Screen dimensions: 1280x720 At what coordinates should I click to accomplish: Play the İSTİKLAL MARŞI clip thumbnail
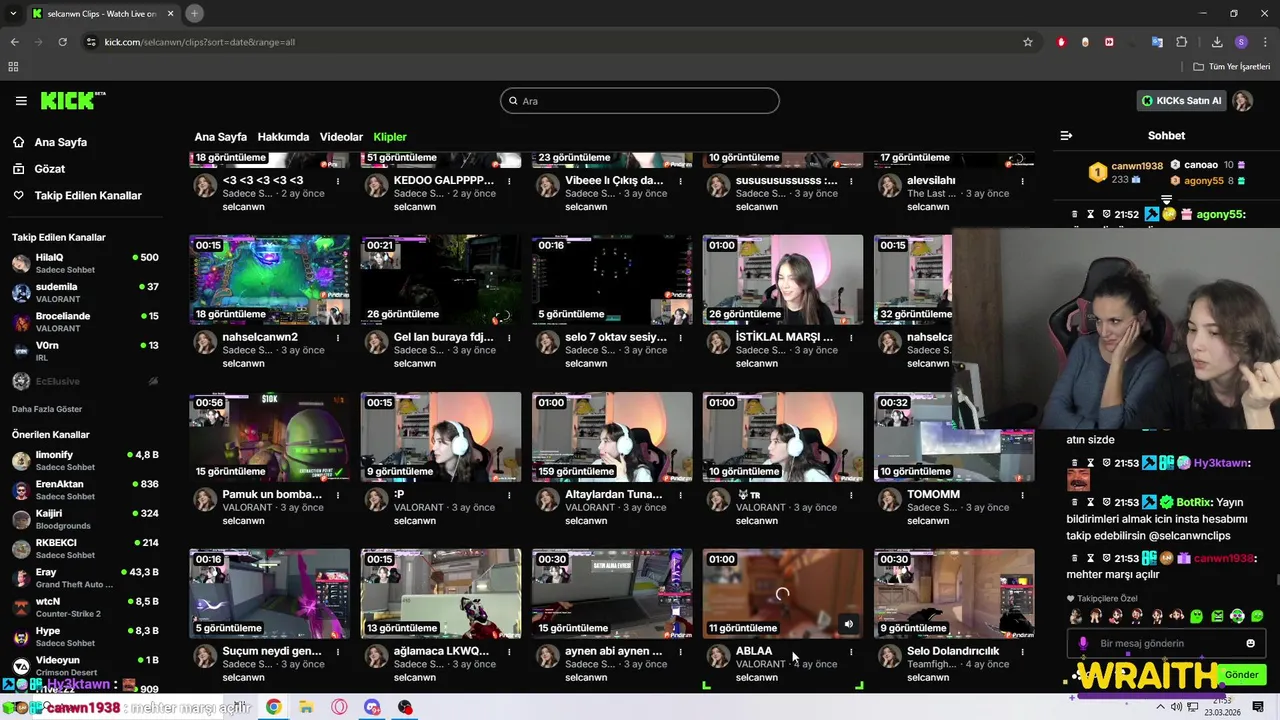coord(783,279)
